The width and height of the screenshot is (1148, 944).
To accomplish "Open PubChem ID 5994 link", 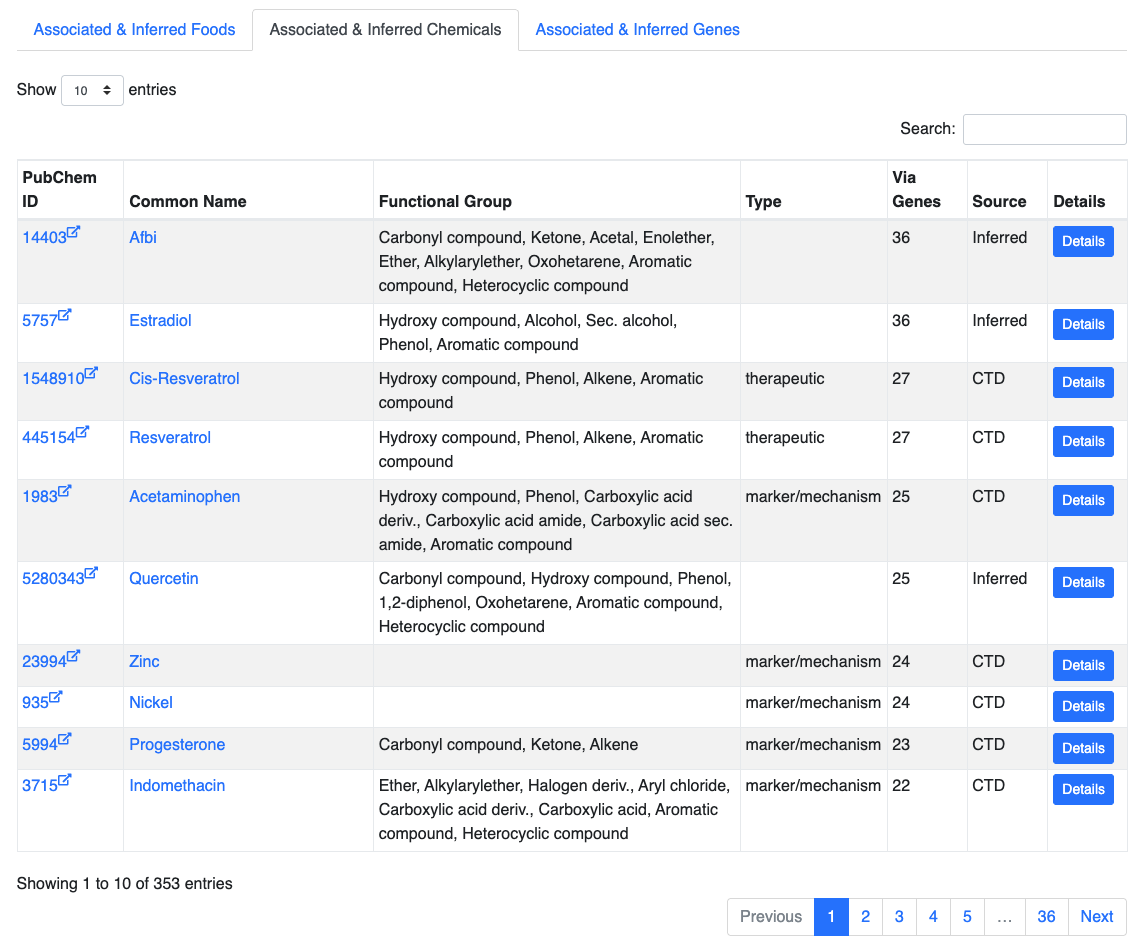I will (x=40, y=745).
